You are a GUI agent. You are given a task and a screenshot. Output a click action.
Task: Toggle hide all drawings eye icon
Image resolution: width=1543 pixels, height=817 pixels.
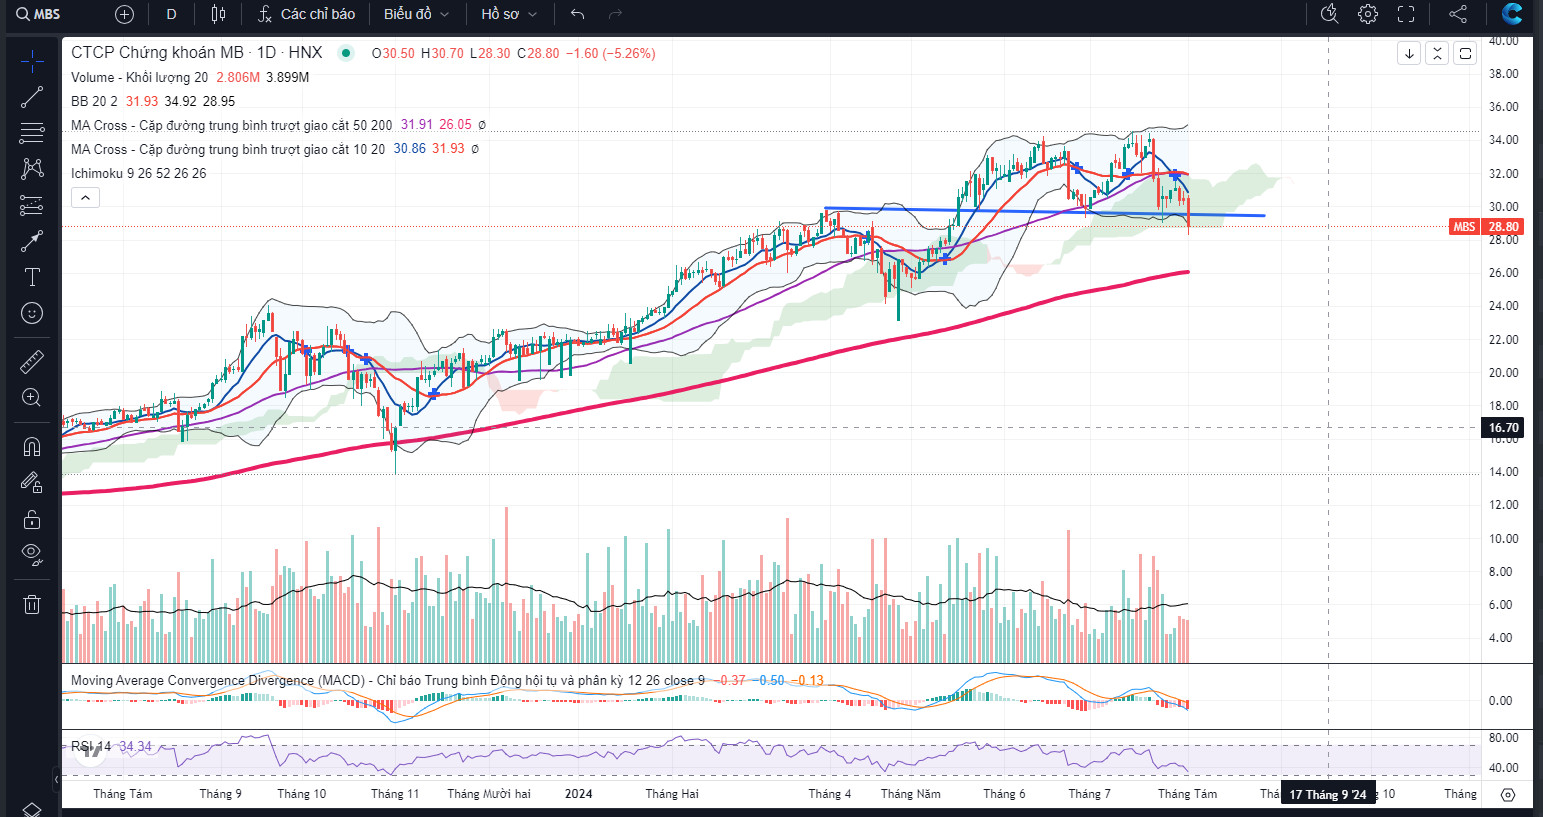pyautogui.click(x=32, y=555)
